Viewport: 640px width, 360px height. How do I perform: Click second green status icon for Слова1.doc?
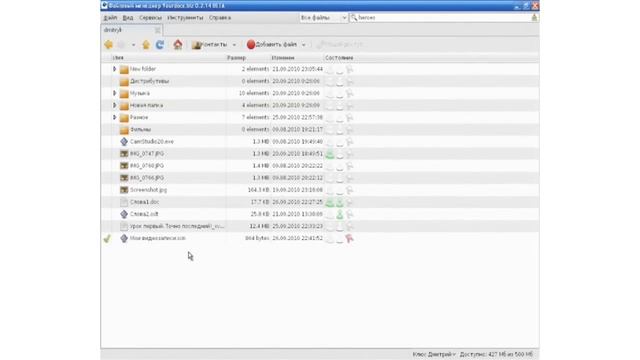pos(340,202)
